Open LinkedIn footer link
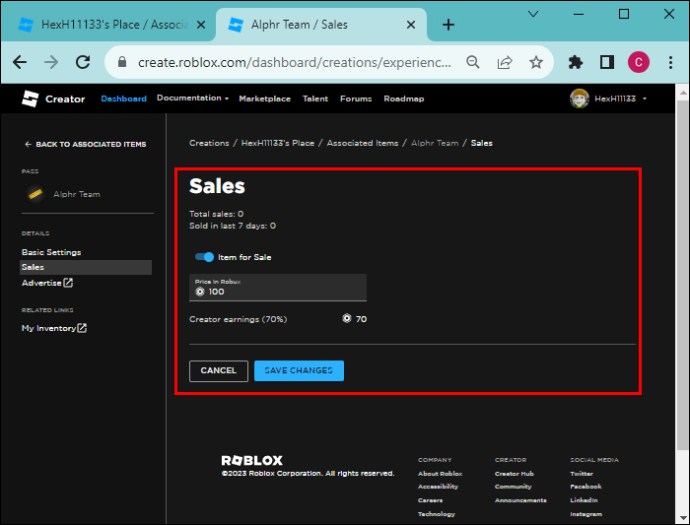Viewport: 690px width, 525px height. coord(584,500)
